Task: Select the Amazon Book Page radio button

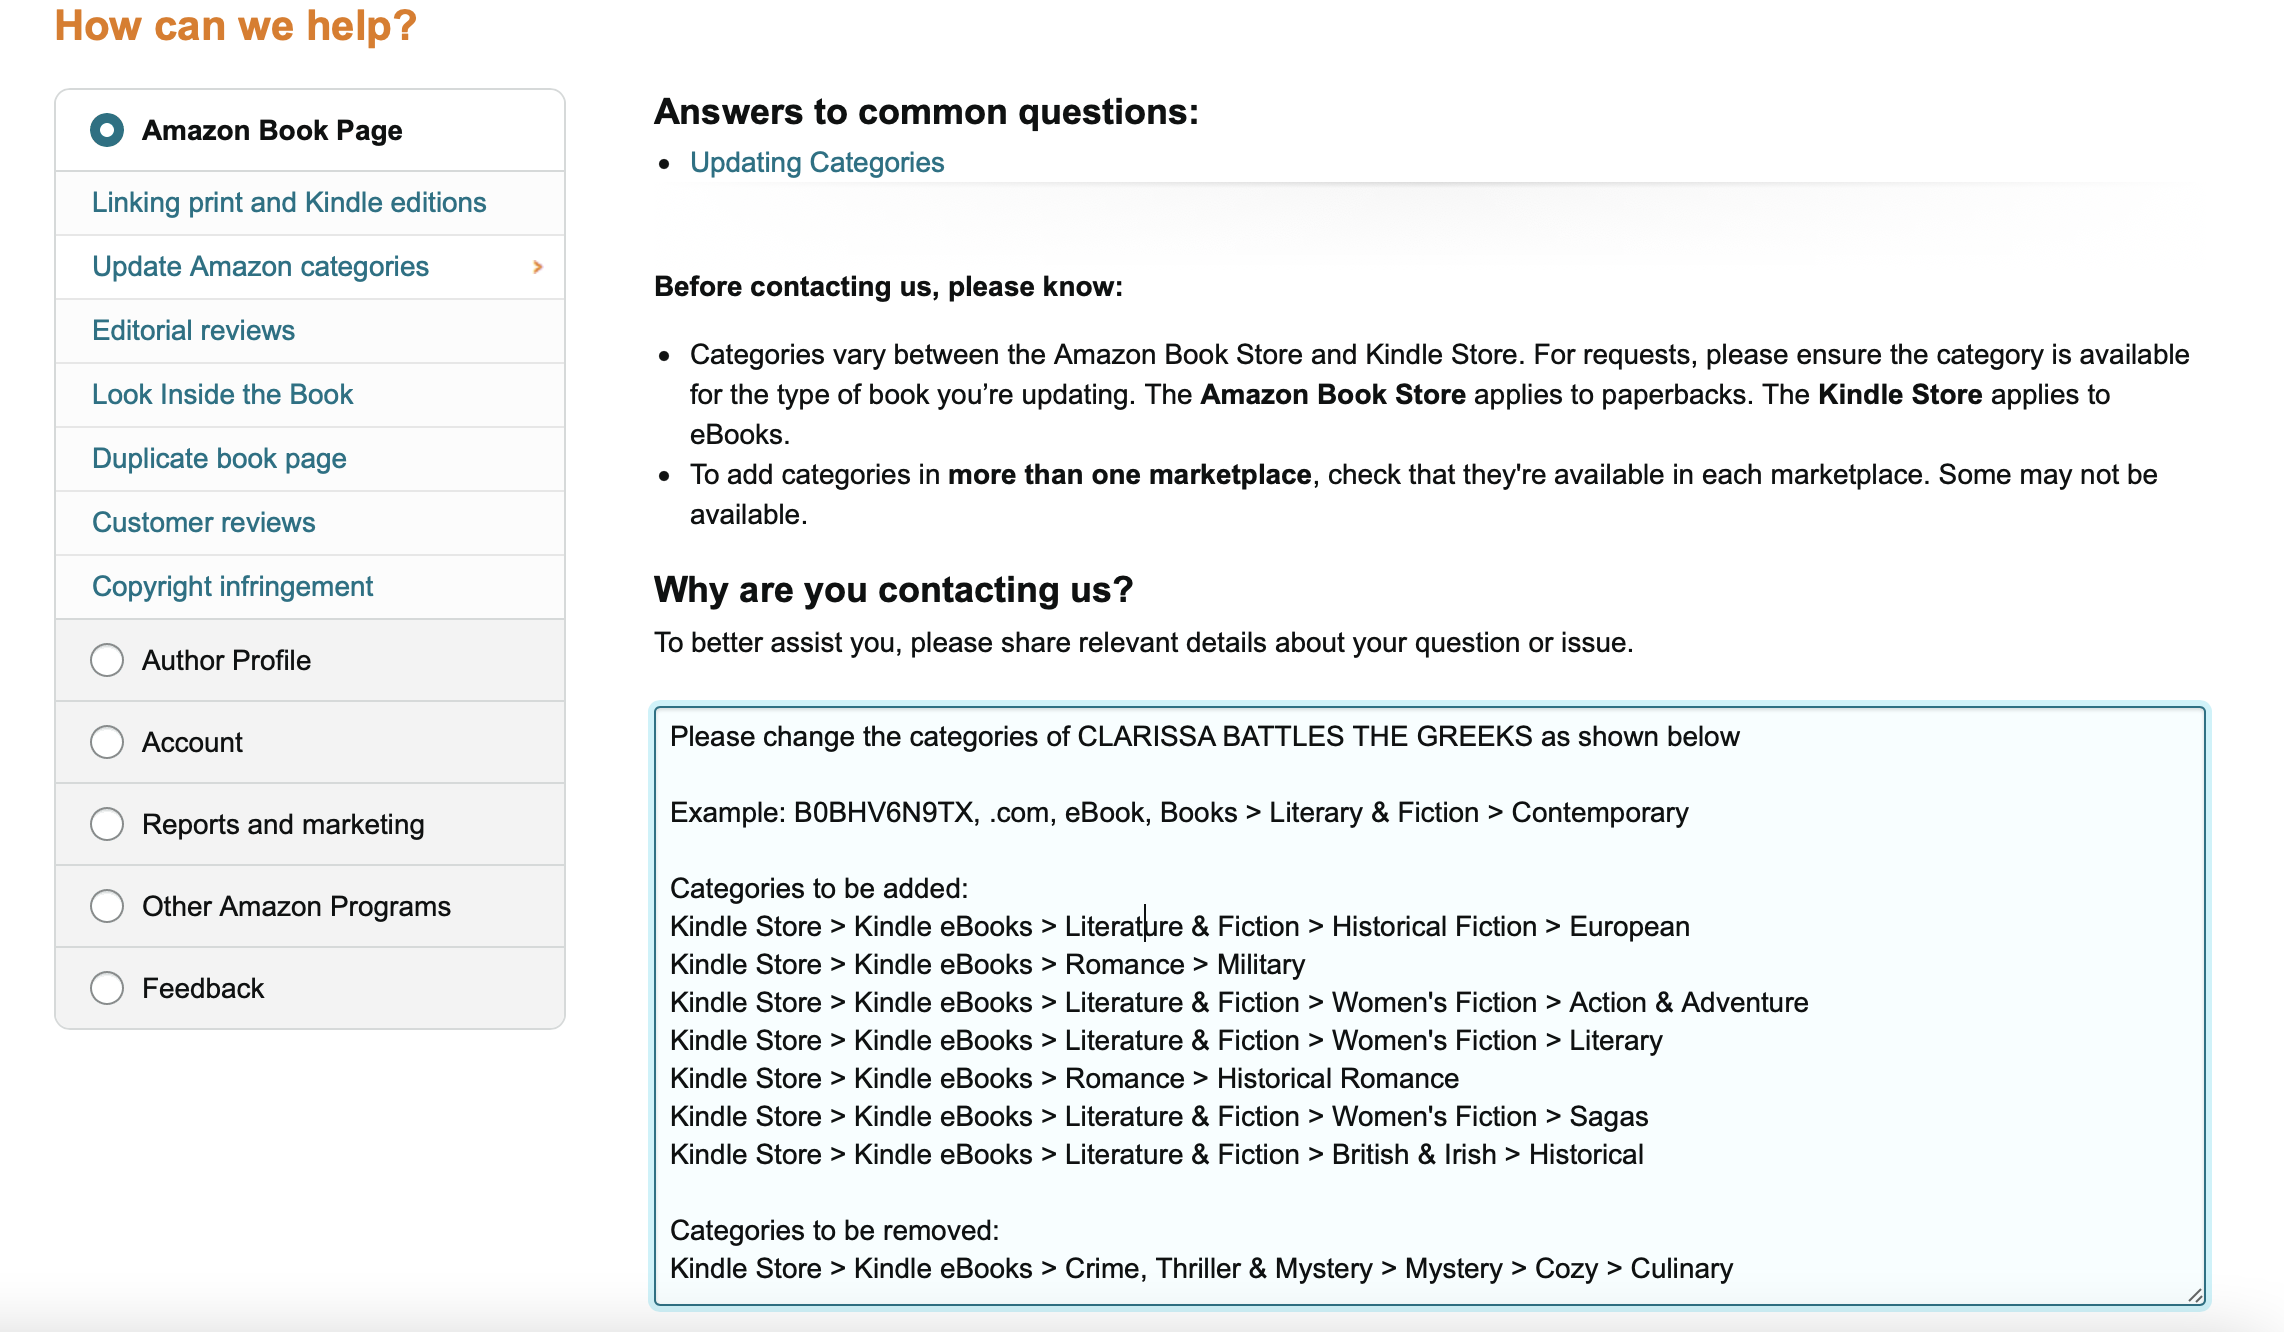Action: click(107, 130)
